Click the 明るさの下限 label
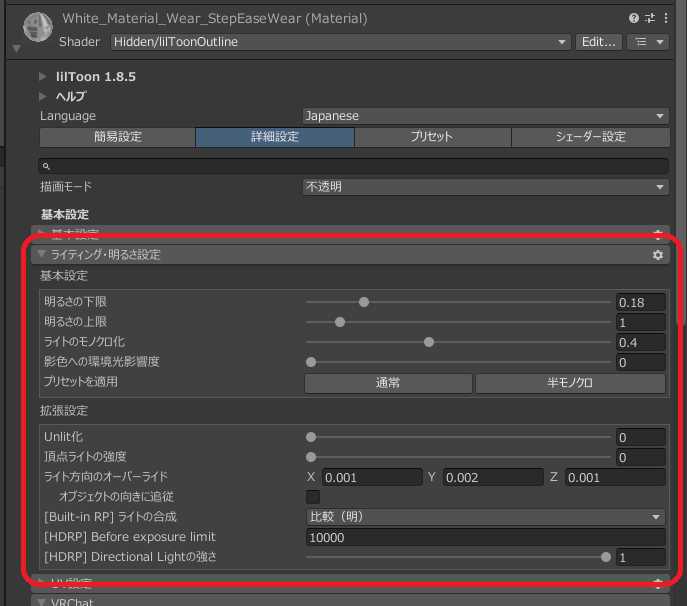 click(75, 302)
